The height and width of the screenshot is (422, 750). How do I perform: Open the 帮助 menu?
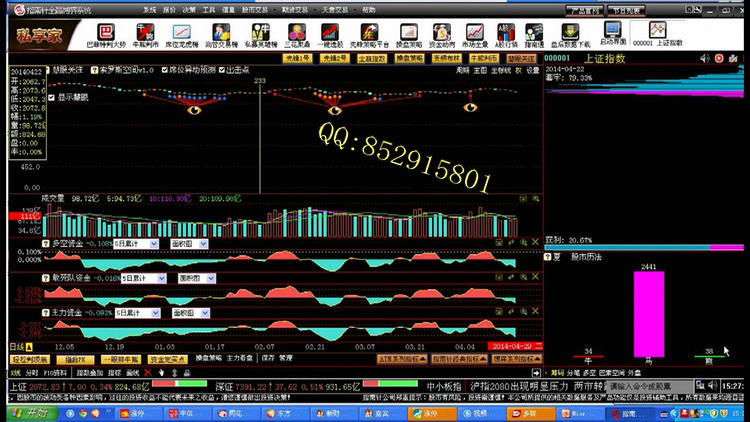tap(369, 8)
